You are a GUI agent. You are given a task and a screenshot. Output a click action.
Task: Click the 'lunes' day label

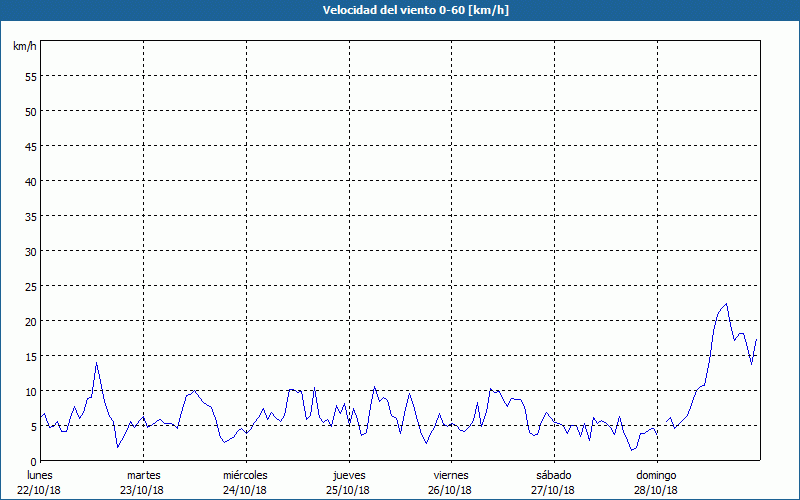(40, 475)
